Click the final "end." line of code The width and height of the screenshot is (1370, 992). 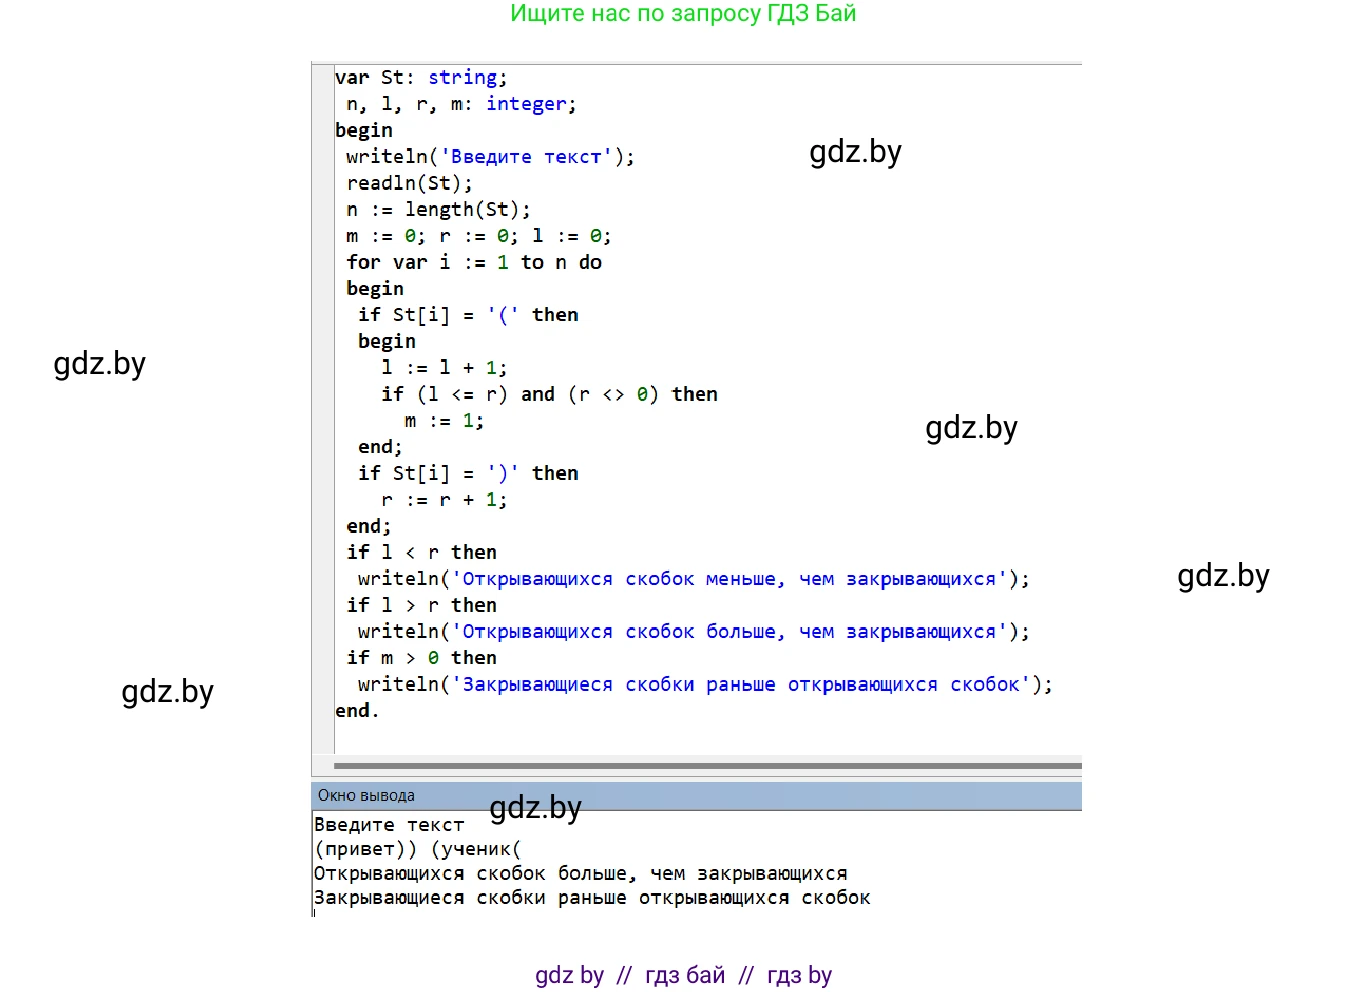point(356,711)
